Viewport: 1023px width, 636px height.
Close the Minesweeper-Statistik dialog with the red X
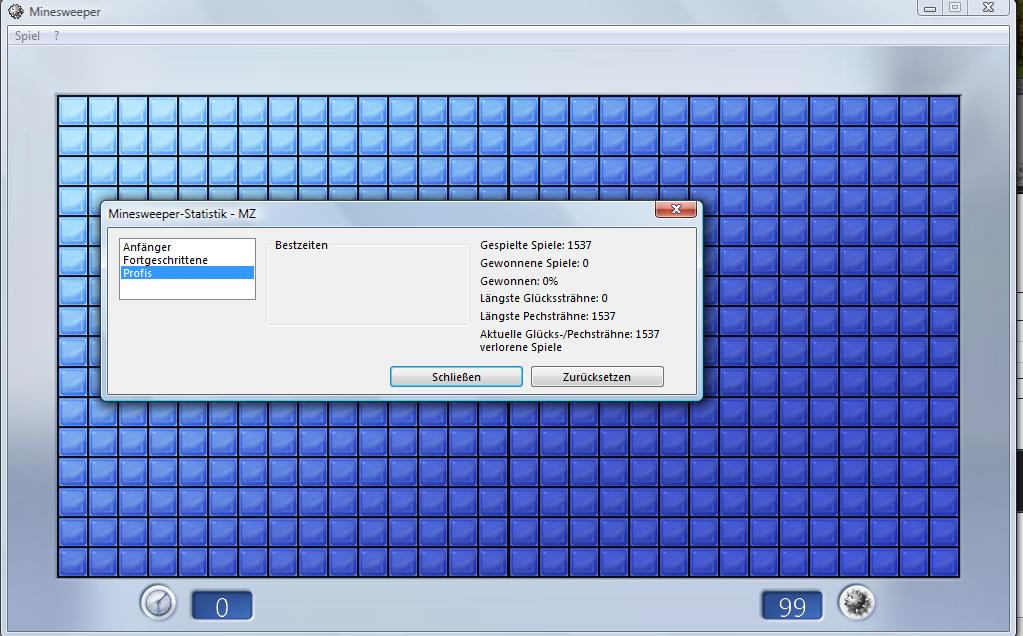tap(676, 210)
